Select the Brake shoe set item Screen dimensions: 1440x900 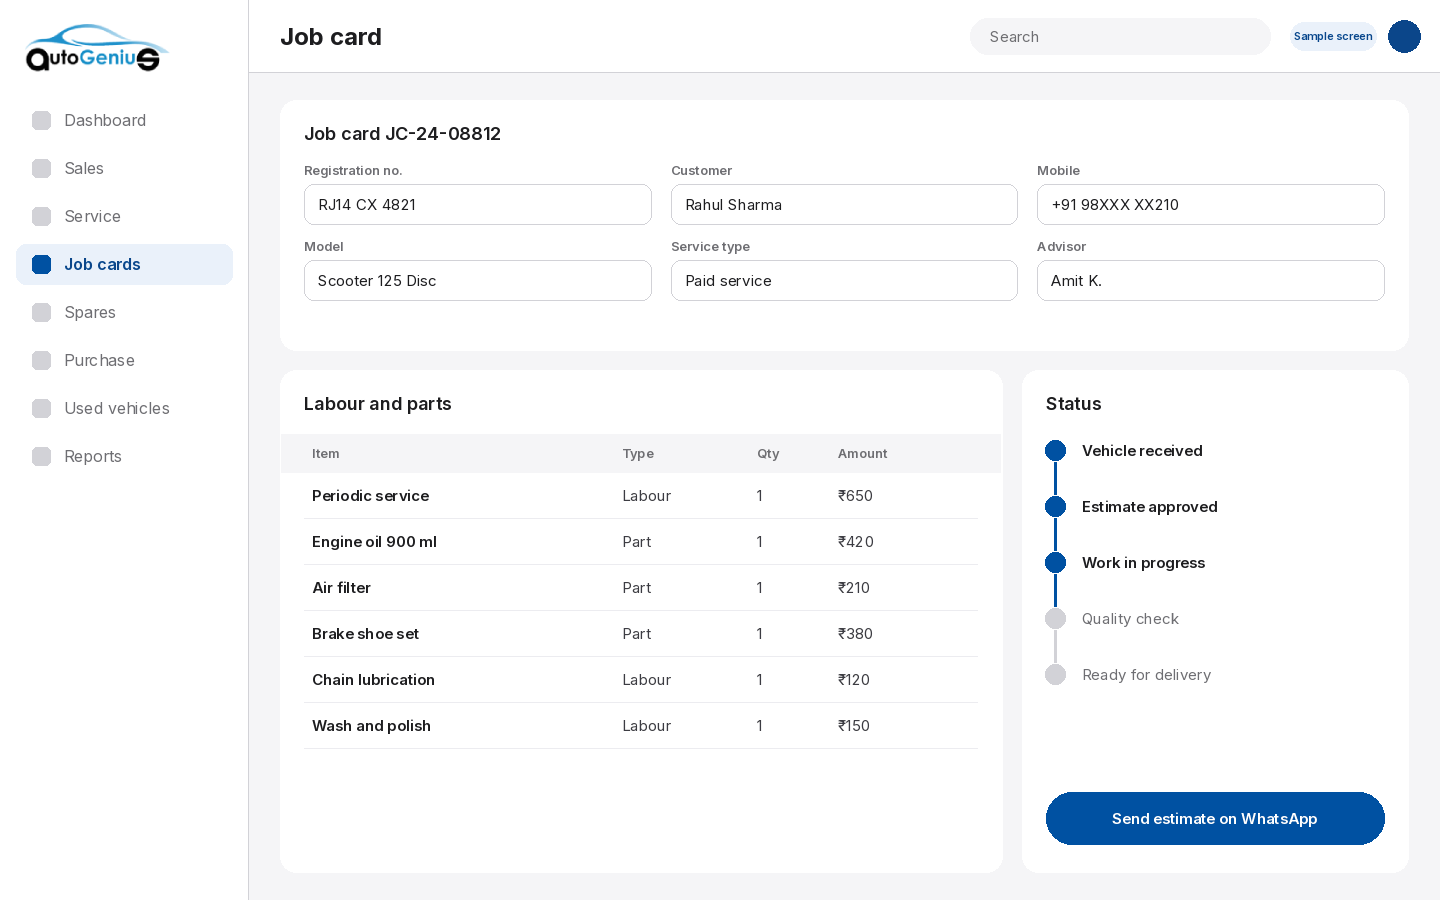[365, 633]
